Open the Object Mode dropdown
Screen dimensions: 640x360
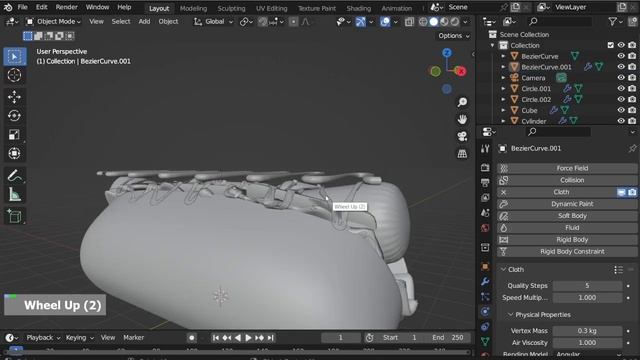(53, 22)
